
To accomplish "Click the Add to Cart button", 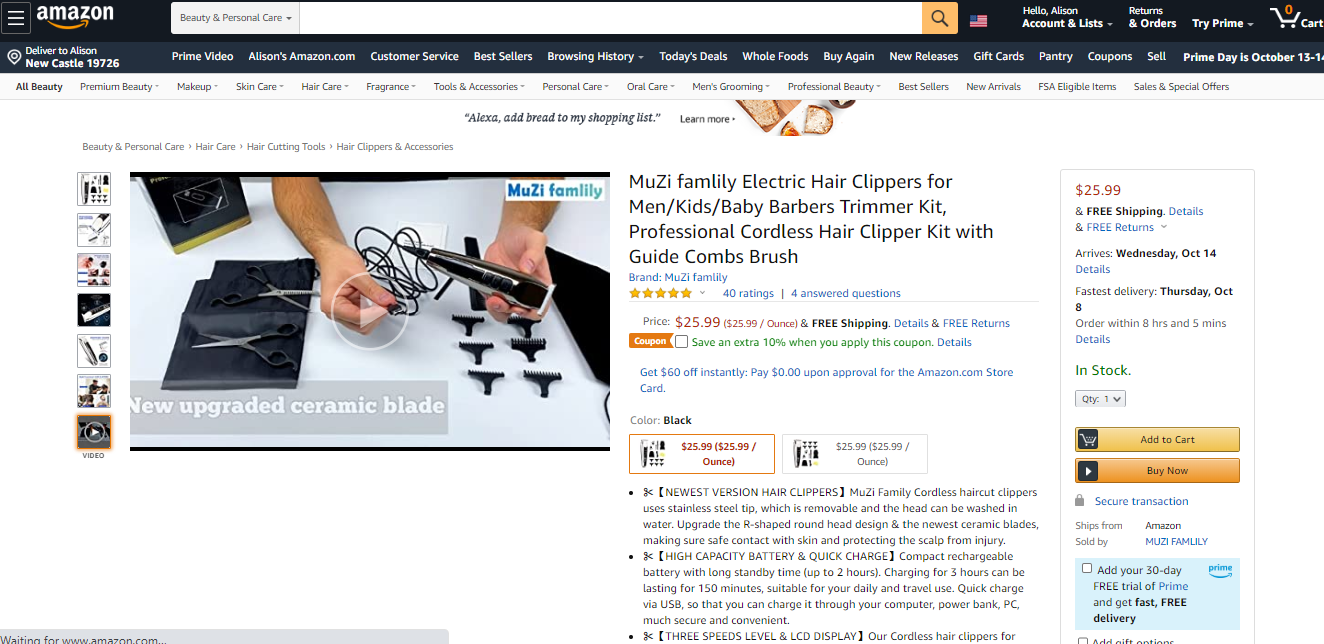I will [x=1157, y=440].
